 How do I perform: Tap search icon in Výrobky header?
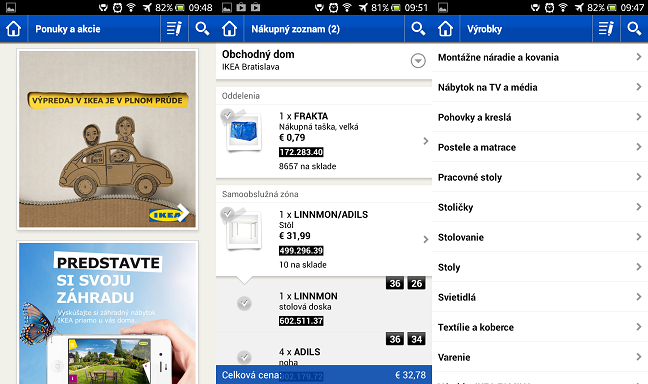[634, 29]
